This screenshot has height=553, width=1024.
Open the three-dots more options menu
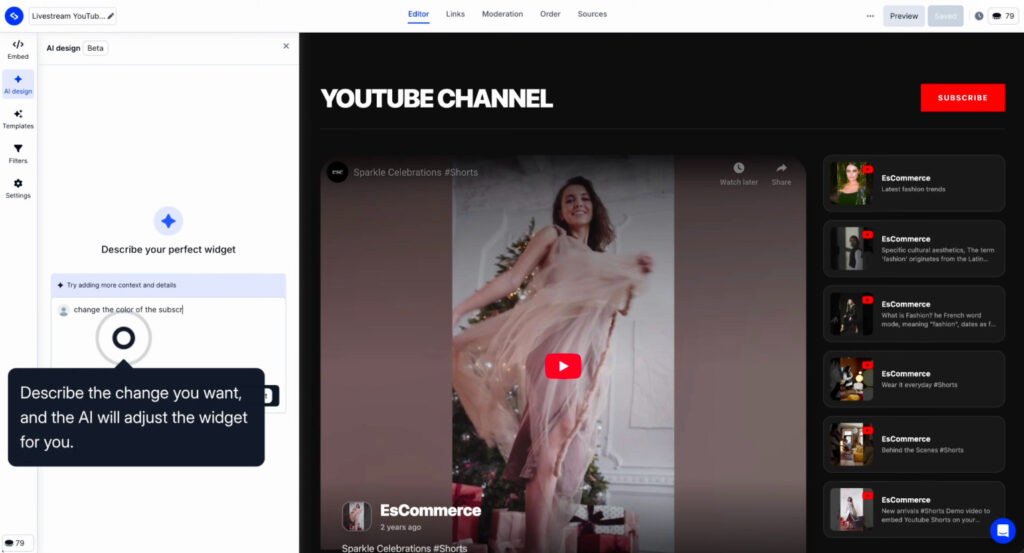[x=870, y=16]
